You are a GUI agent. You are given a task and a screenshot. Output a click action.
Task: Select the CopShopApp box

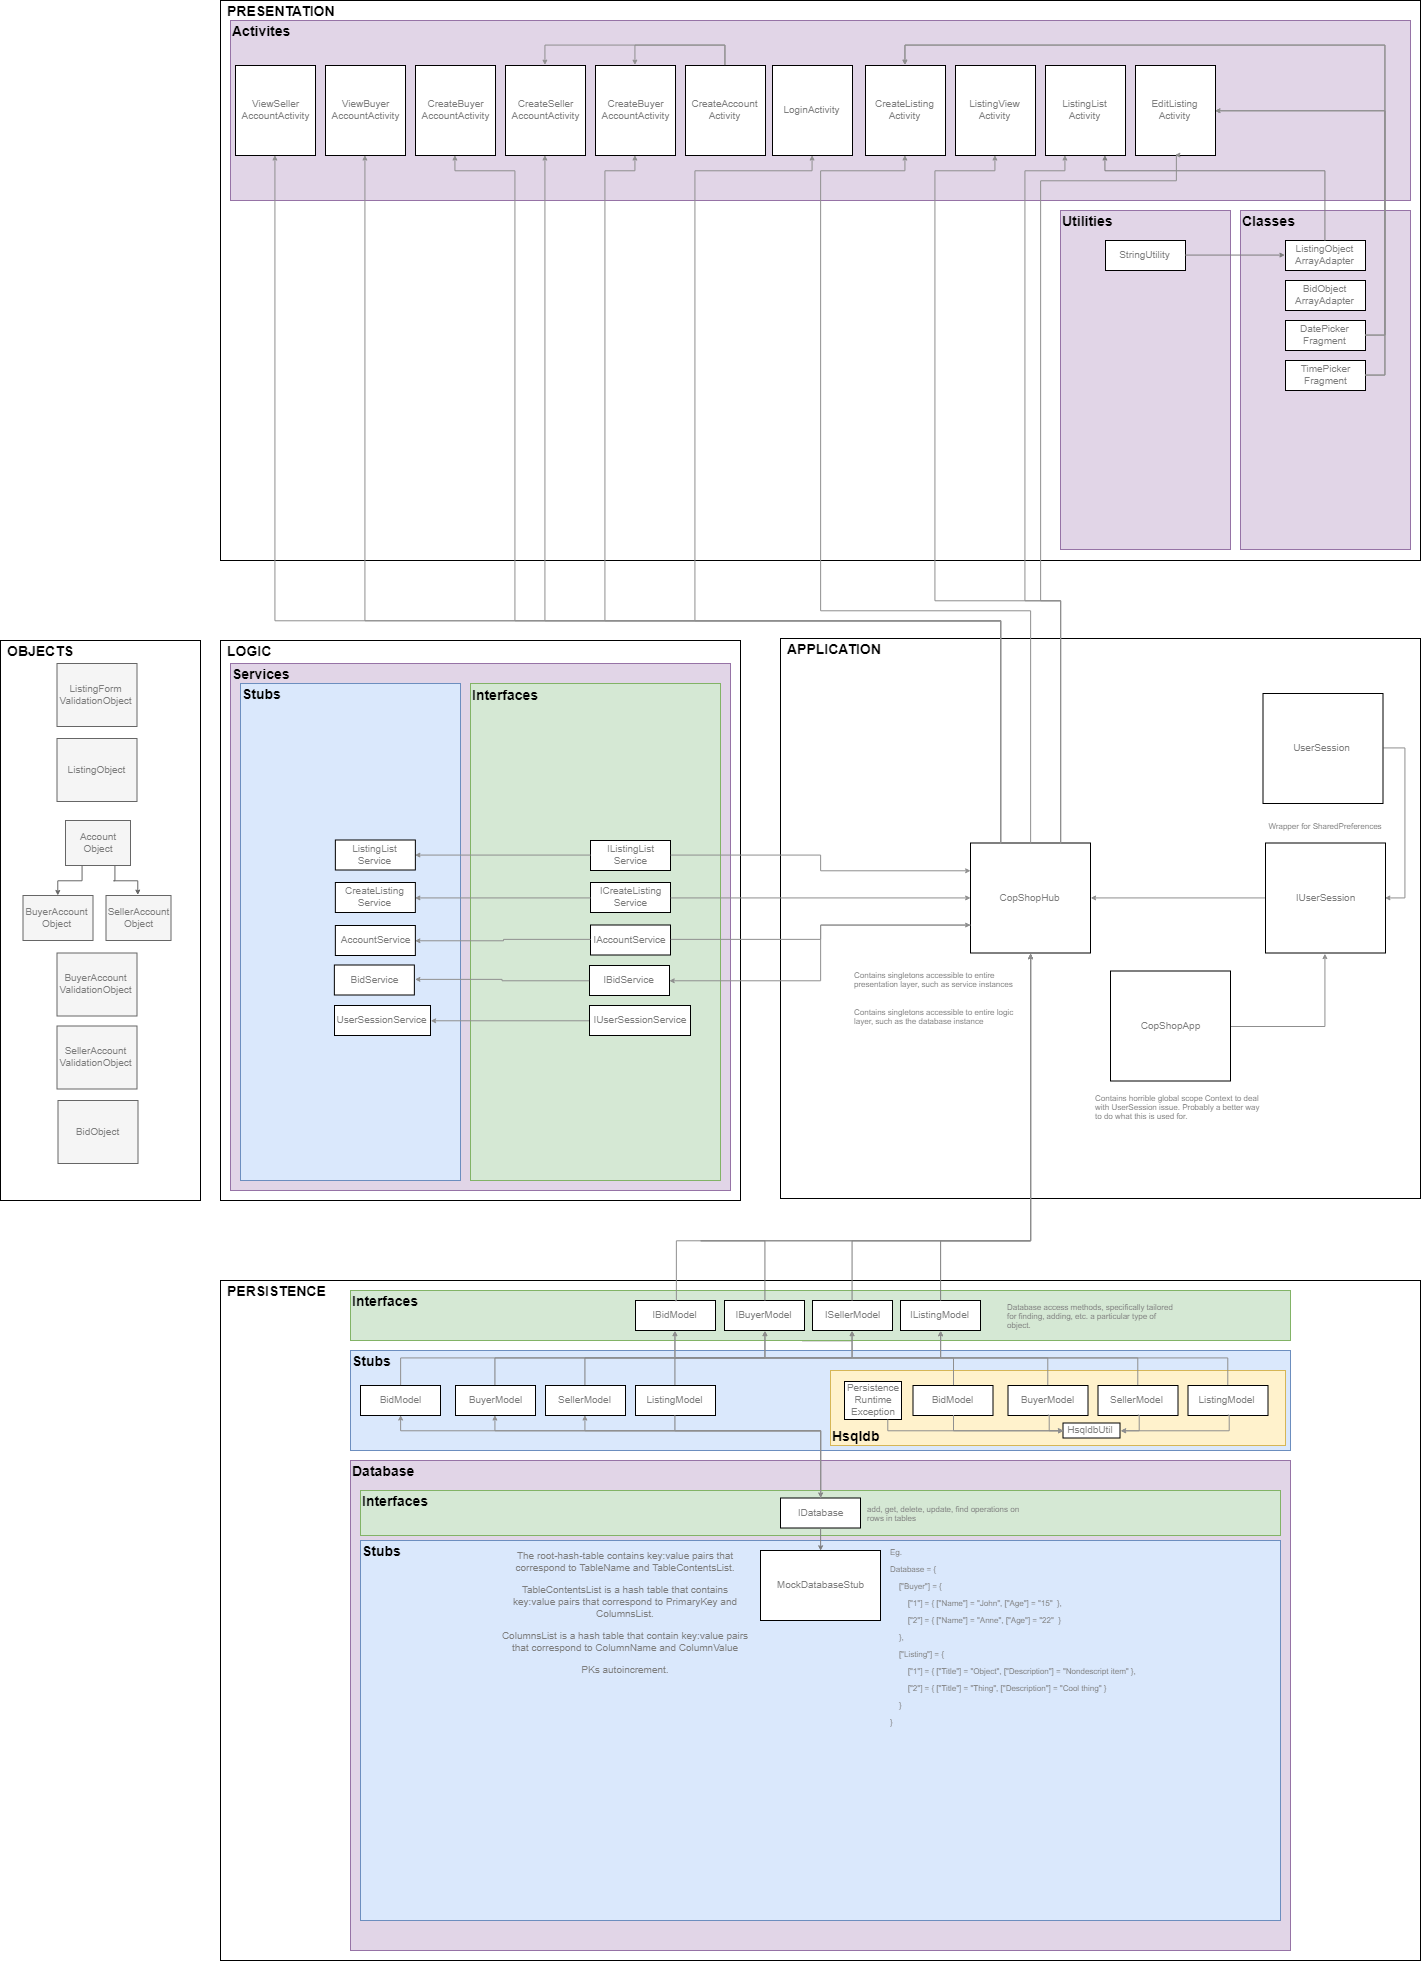1171,1026
